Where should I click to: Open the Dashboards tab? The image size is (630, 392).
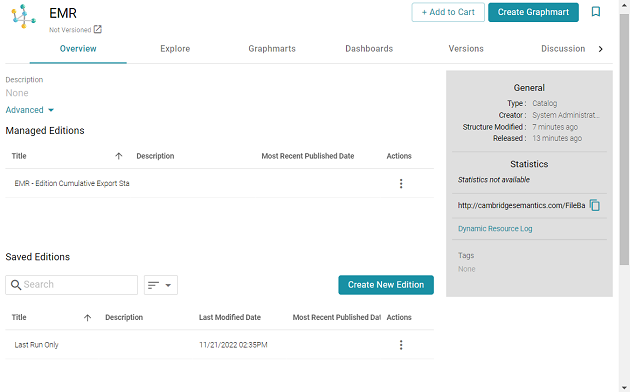click(369, 49)
